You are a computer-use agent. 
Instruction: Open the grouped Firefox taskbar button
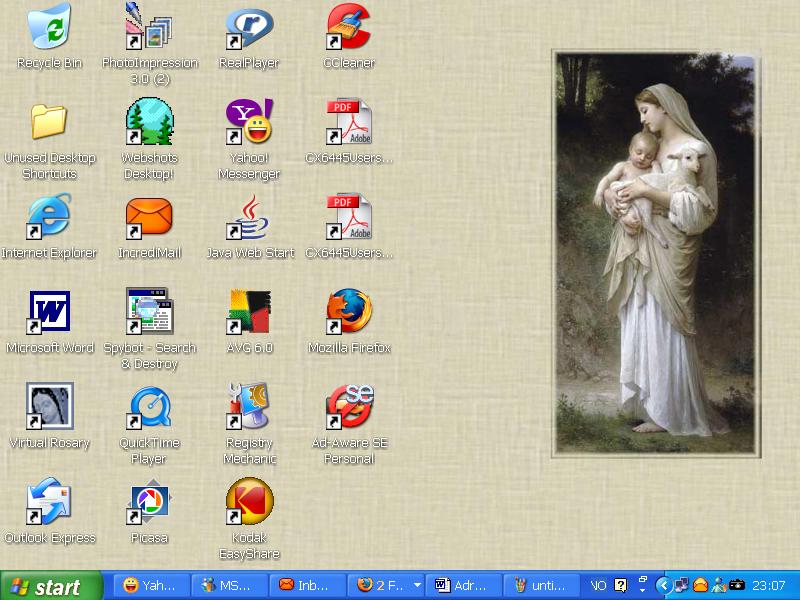[386, 585]
